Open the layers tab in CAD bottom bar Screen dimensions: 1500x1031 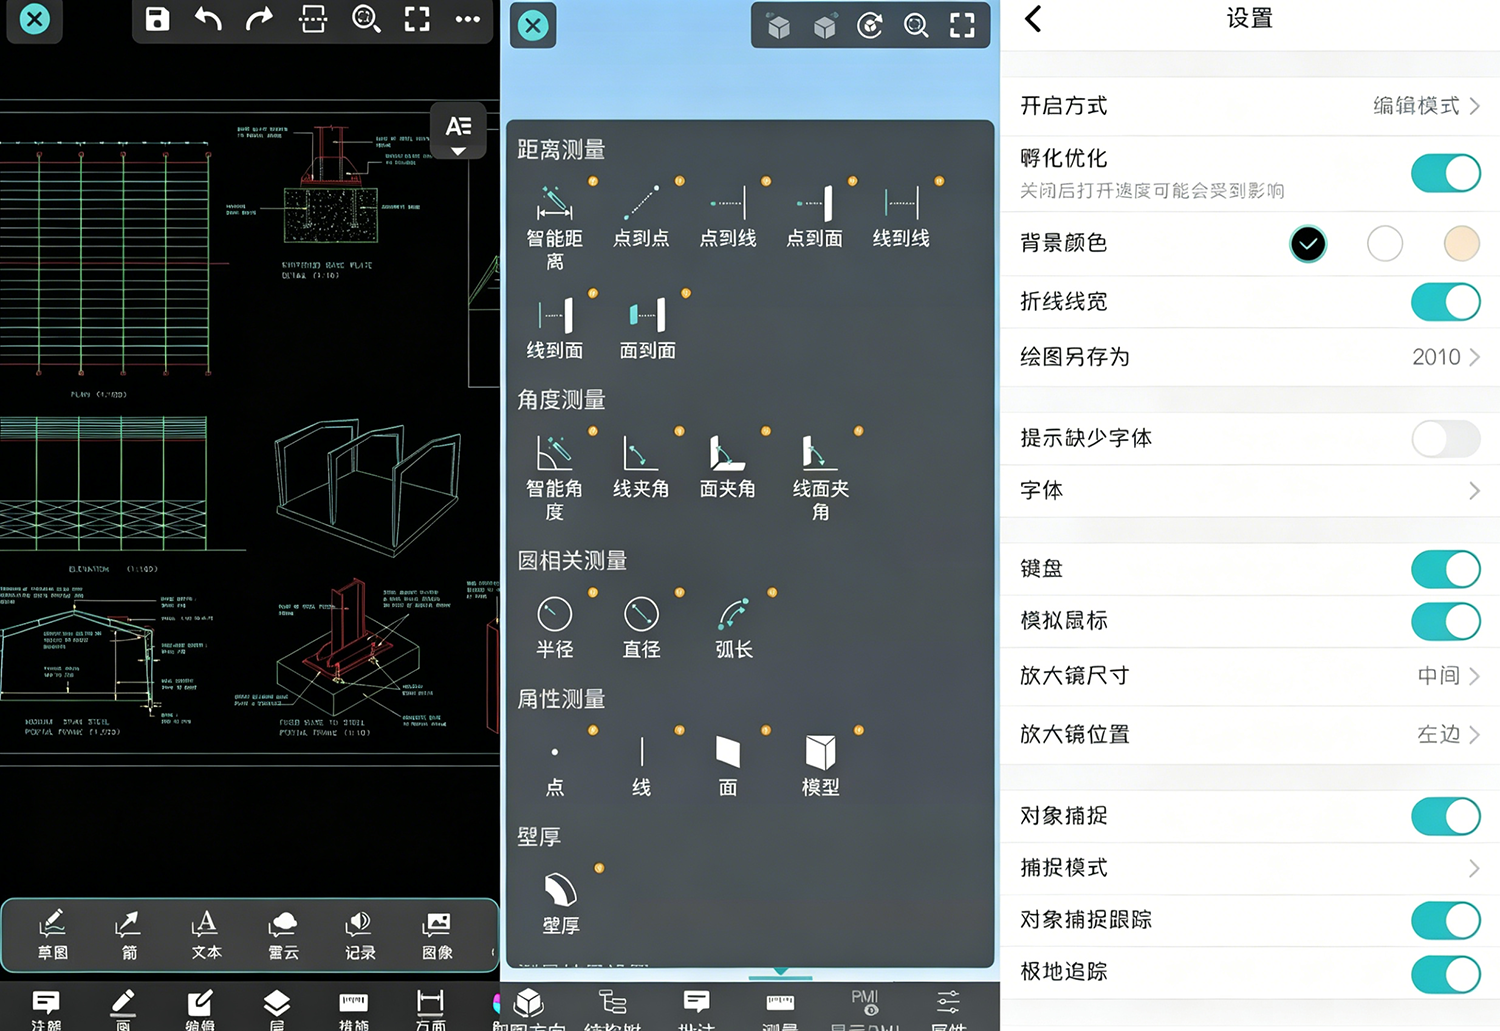coord(277,1009)
